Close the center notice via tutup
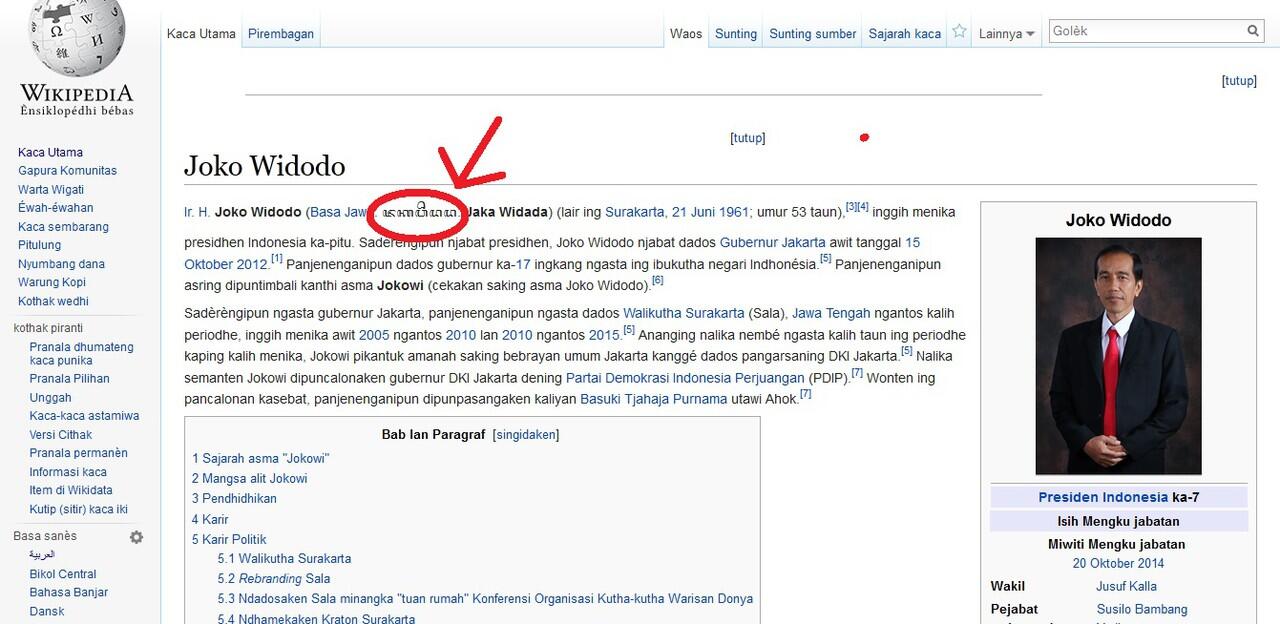The height and width of the screenshot is (624, 1280). tap(747, 138)
